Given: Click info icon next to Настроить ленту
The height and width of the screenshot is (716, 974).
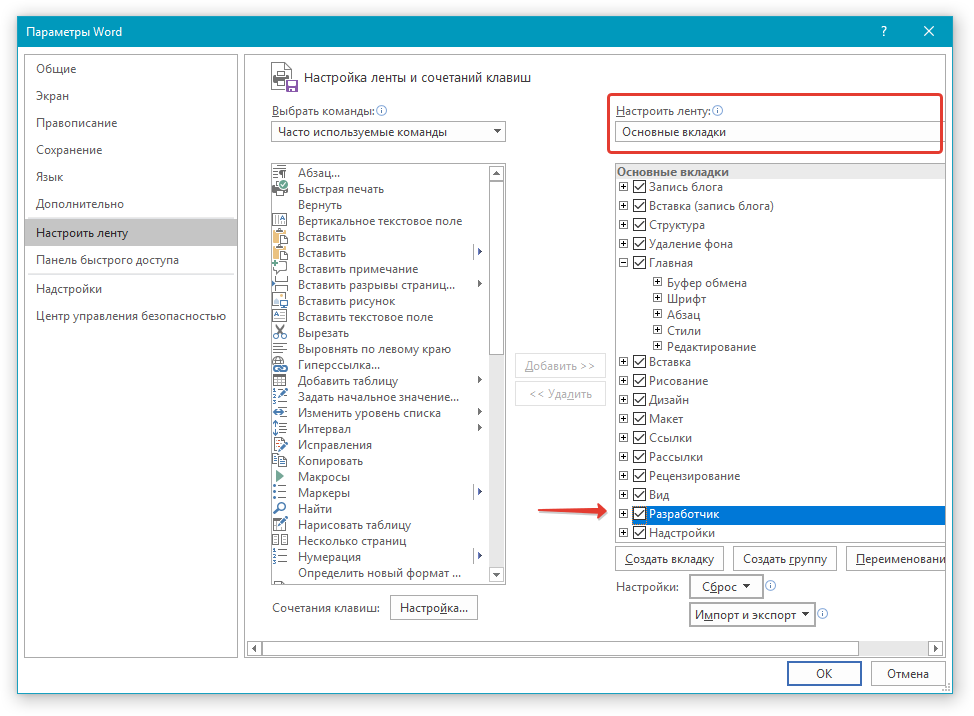Looking at the screenshot, I should 717,112.
